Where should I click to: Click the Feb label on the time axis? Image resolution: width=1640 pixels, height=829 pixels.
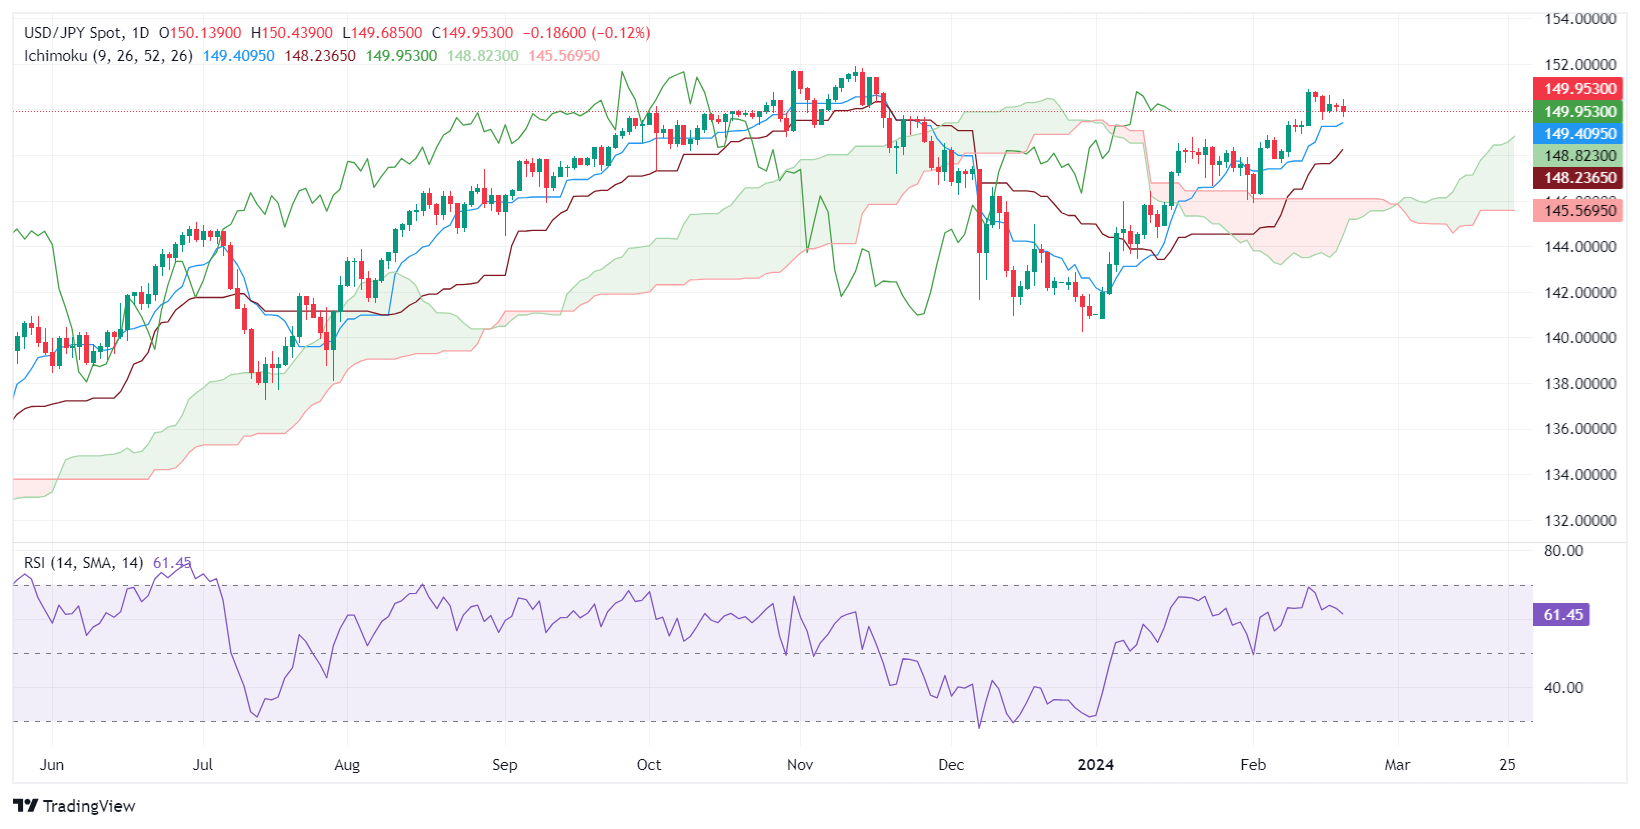click(1253, 765)
